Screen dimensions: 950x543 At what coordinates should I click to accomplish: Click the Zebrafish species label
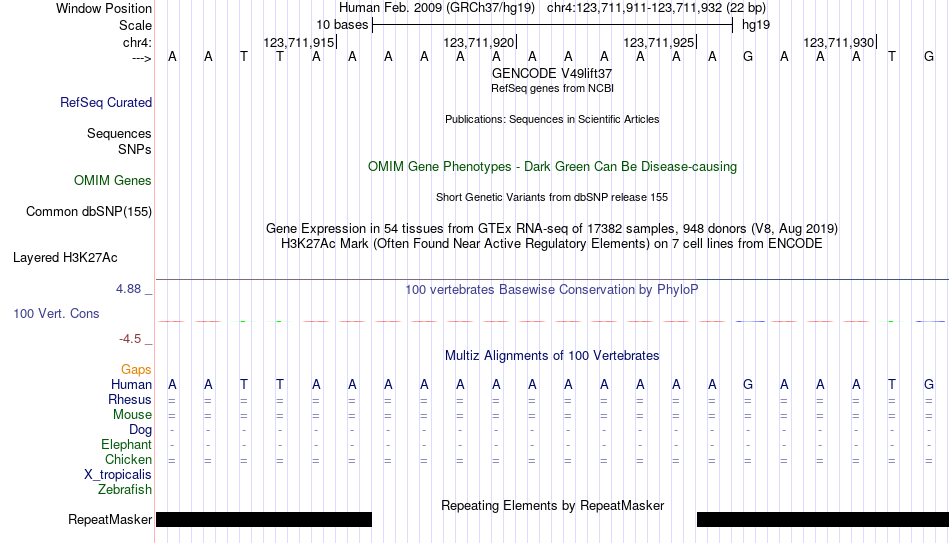tap(125, 489)
